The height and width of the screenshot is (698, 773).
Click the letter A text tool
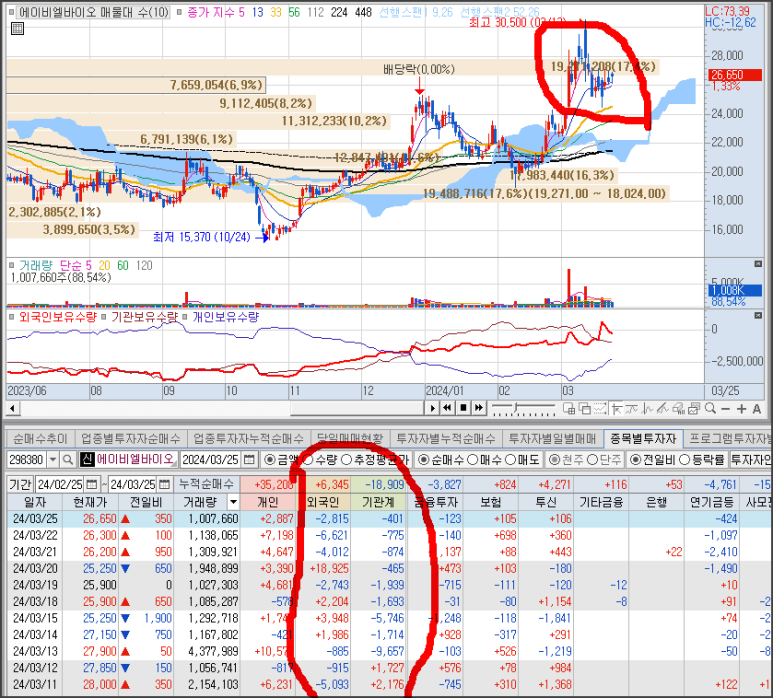point(757,409)
